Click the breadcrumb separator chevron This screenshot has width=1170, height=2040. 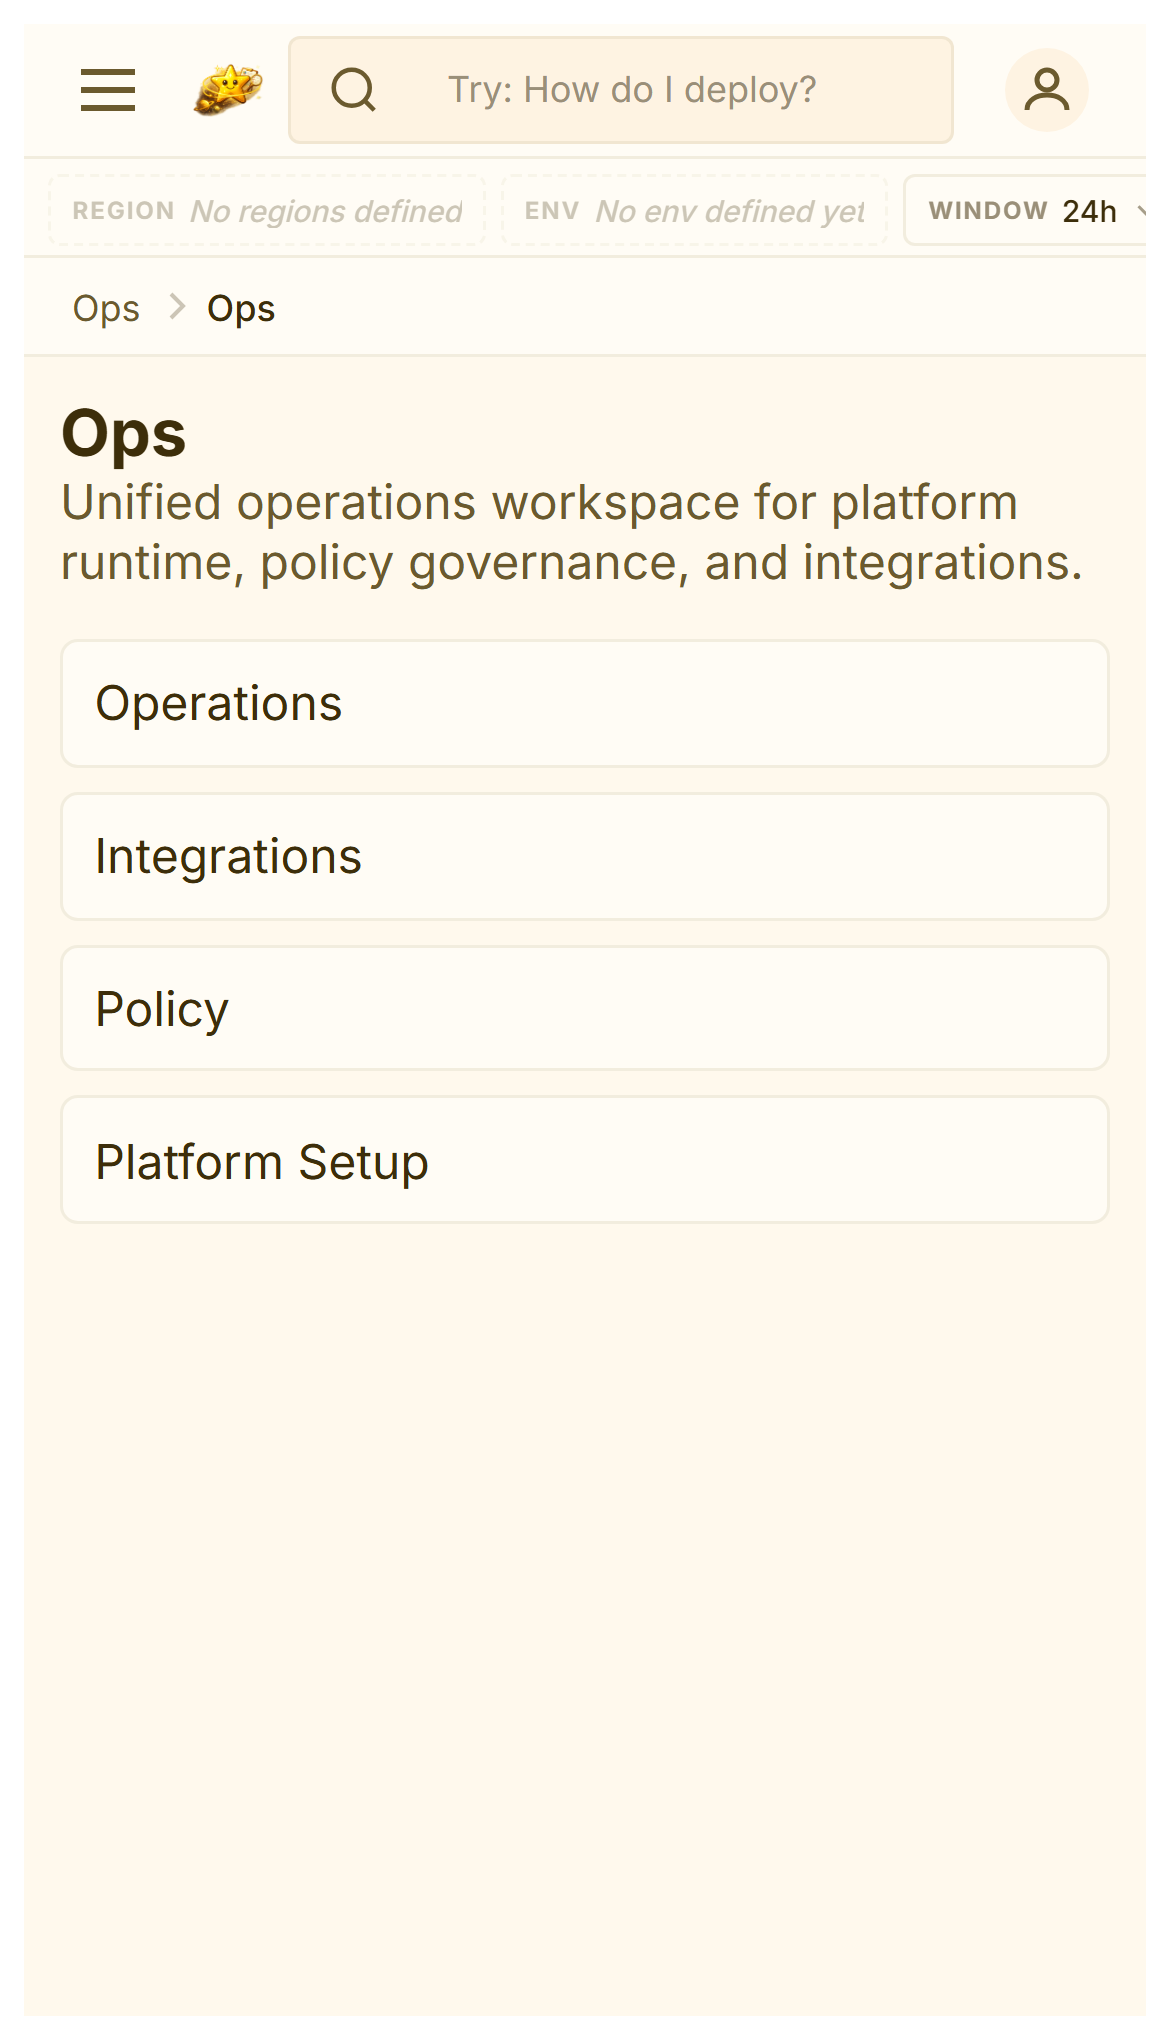[177, 307]
